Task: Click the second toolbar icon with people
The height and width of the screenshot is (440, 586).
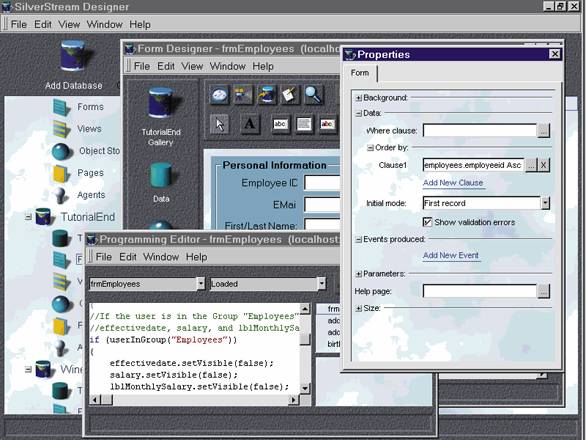Action: [x=243, y=95]
